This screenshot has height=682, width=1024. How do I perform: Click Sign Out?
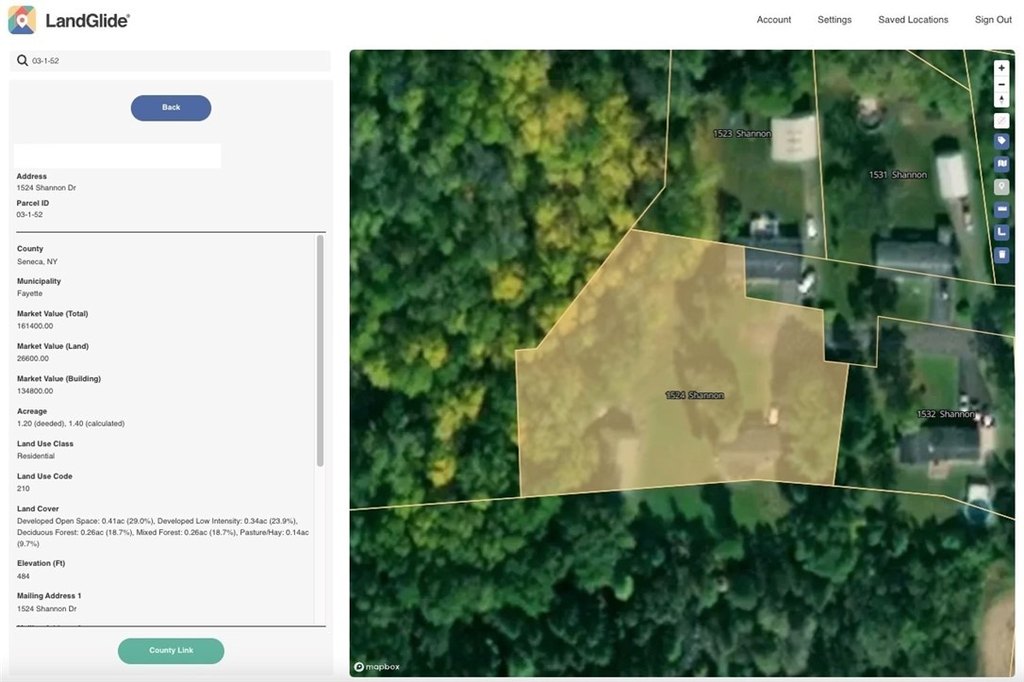[x=993, y=20]
